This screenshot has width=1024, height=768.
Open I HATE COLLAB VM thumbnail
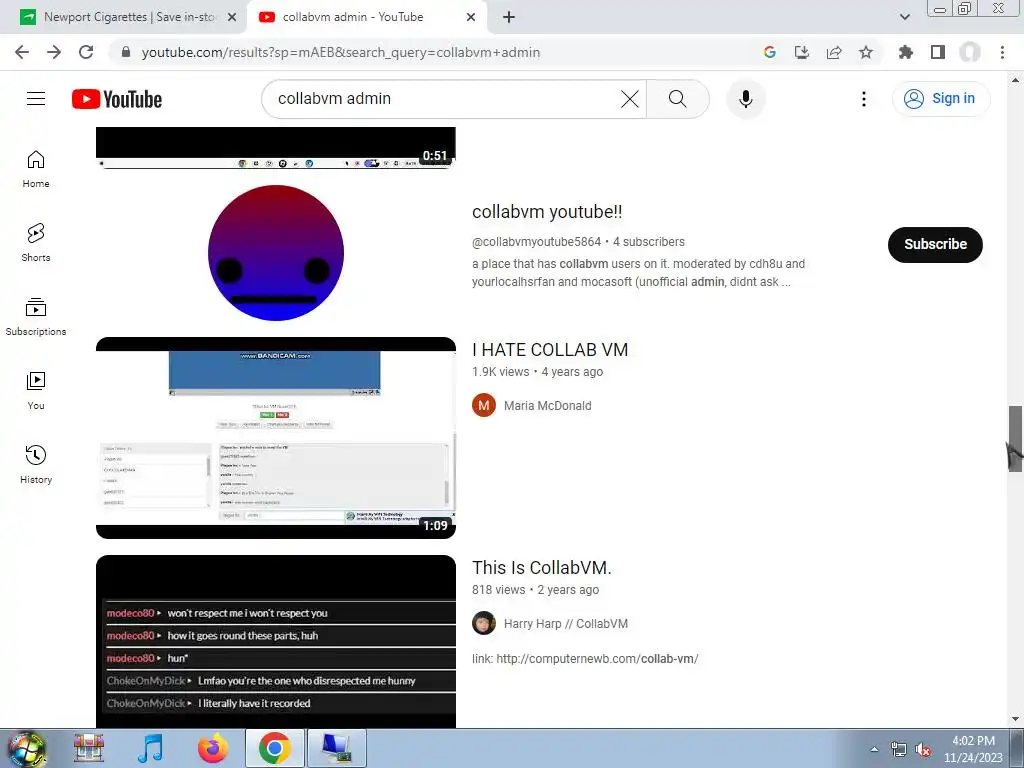tap(276, 438)
